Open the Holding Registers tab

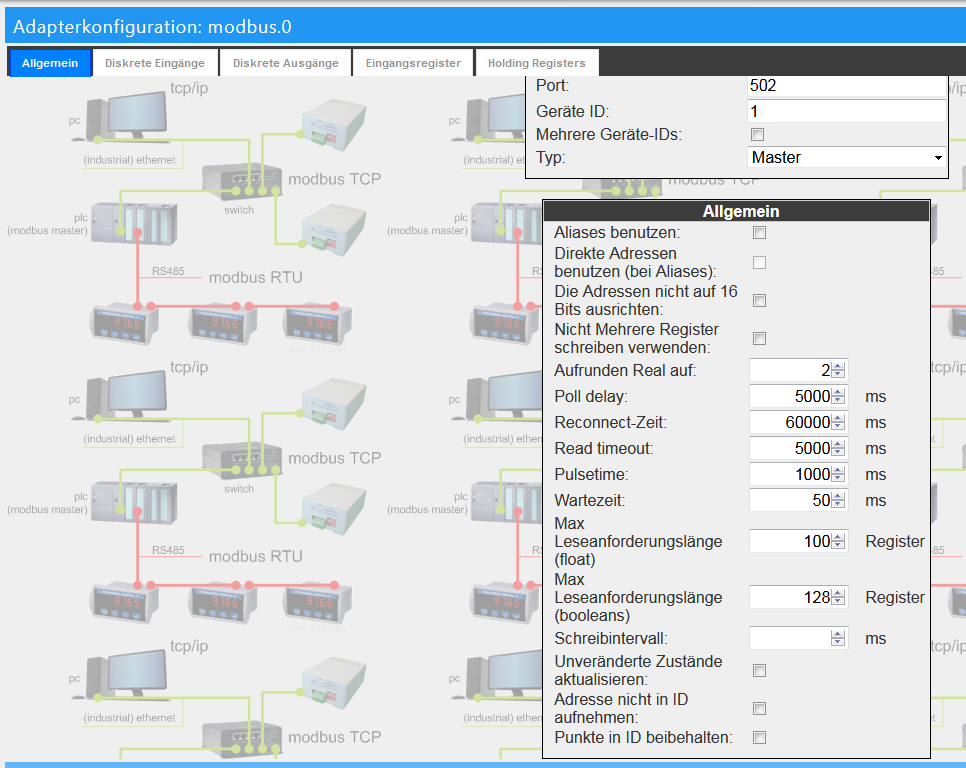coord(536,63)
